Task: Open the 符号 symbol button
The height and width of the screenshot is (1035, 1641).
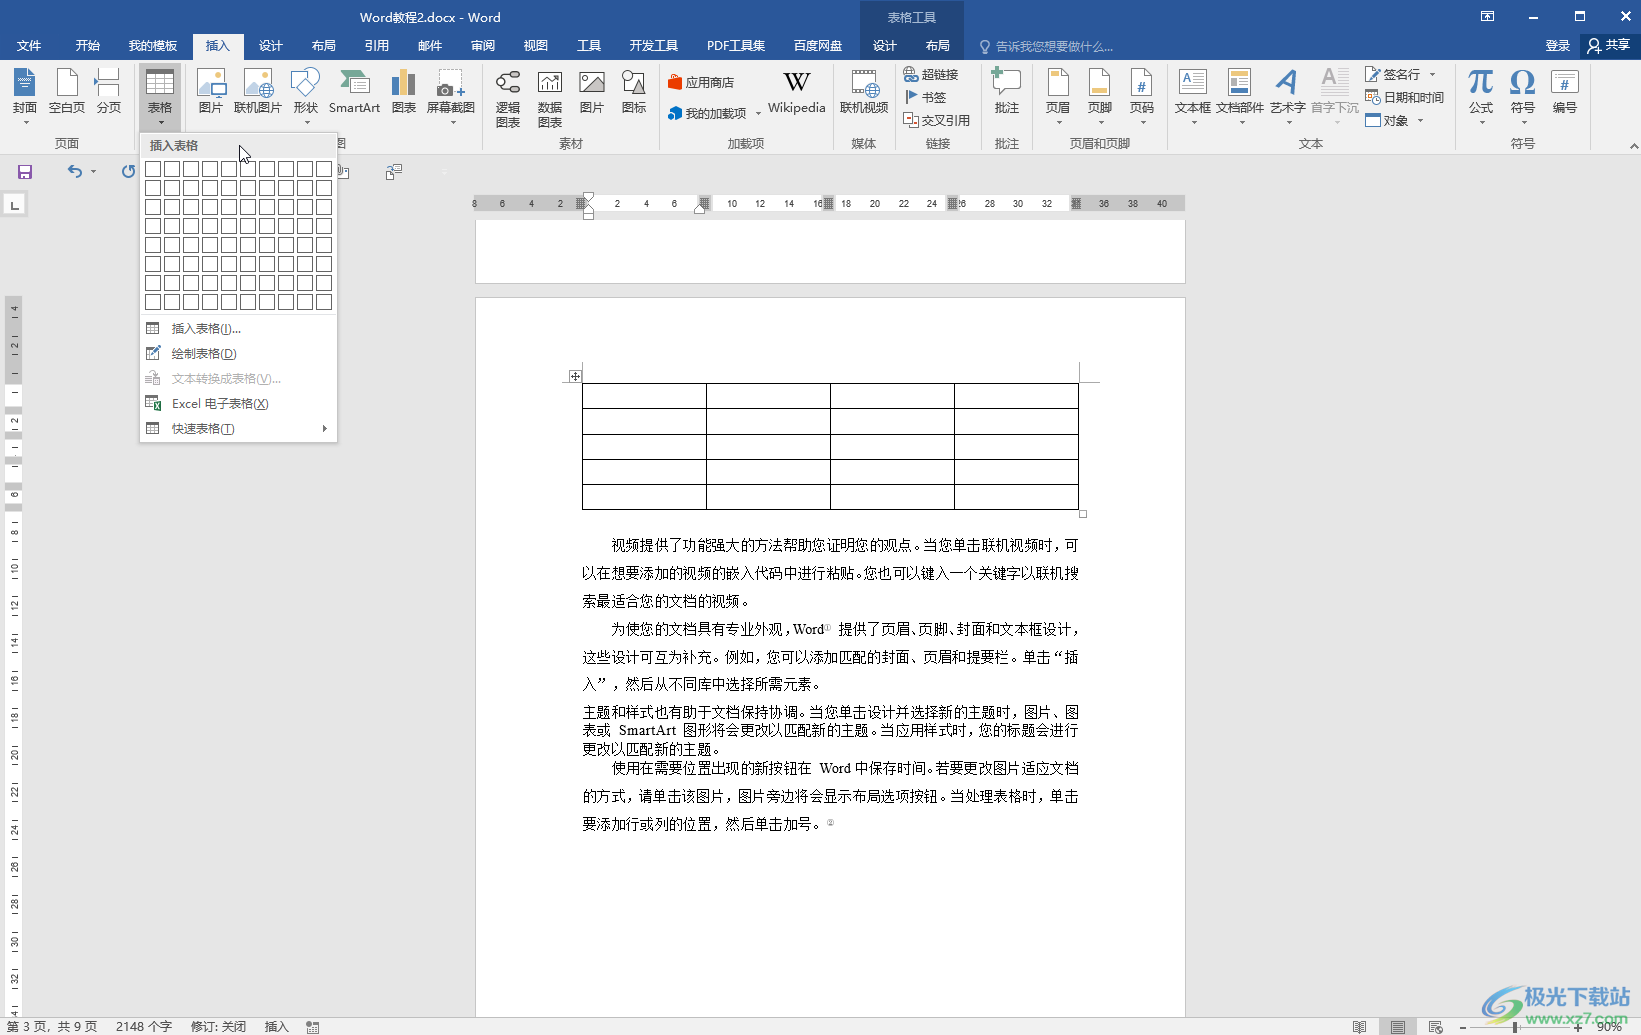Action: coord(1523,98)
